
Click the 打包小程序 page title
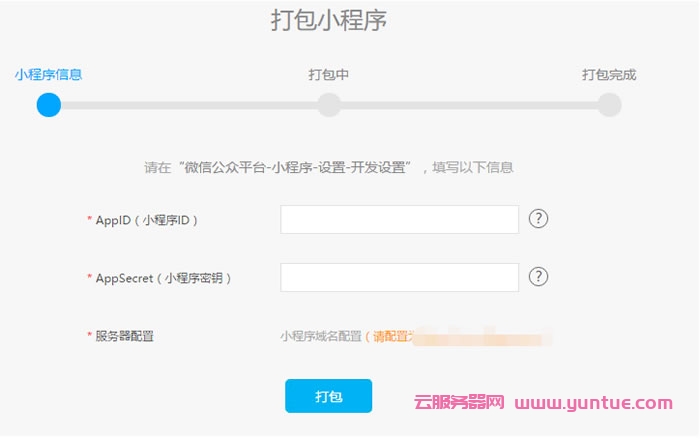coord(329,20)
